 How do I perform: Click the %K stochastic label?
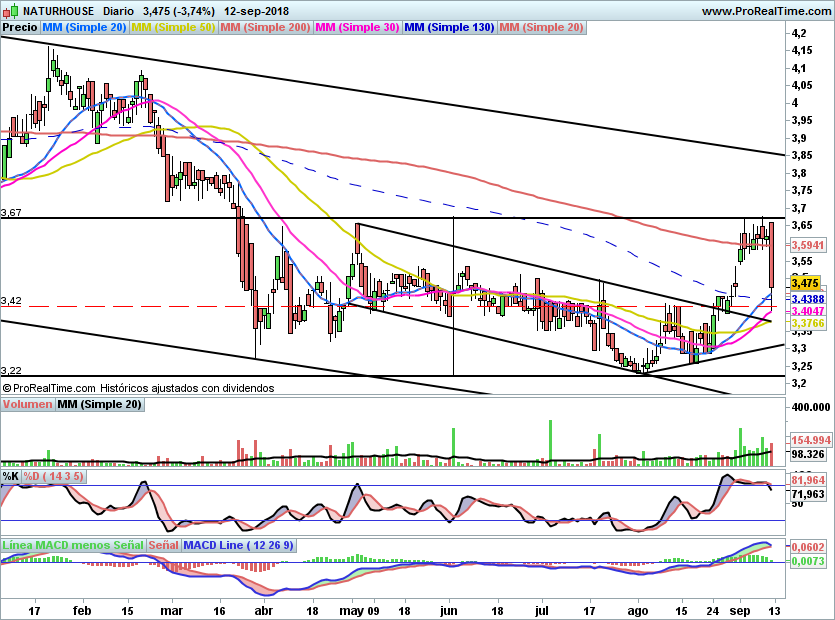click(10, 477)
